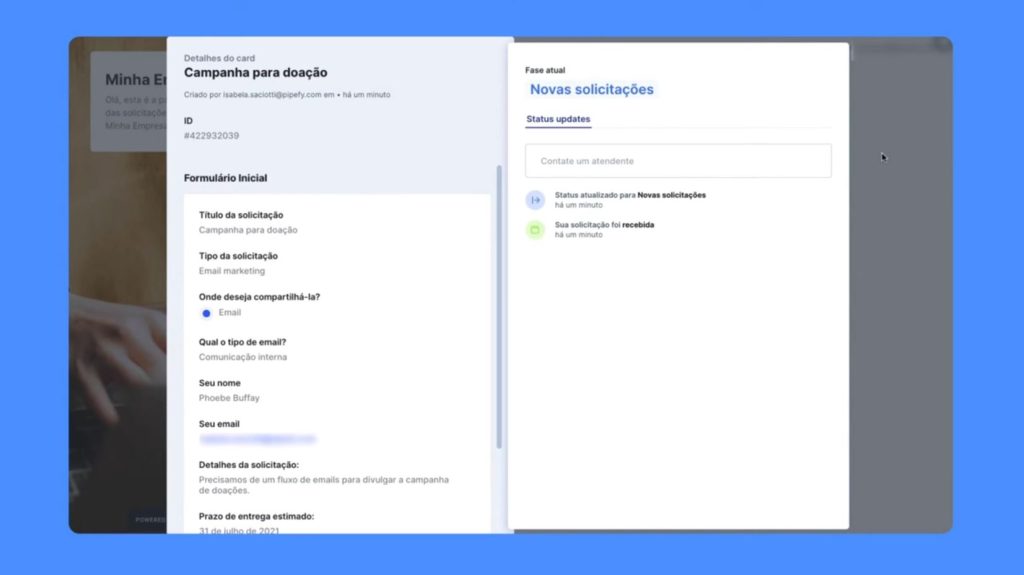Screen dimensions: 1024x575
Task: Click the 'Formulário Inicial' section heading
Action: 225,178
